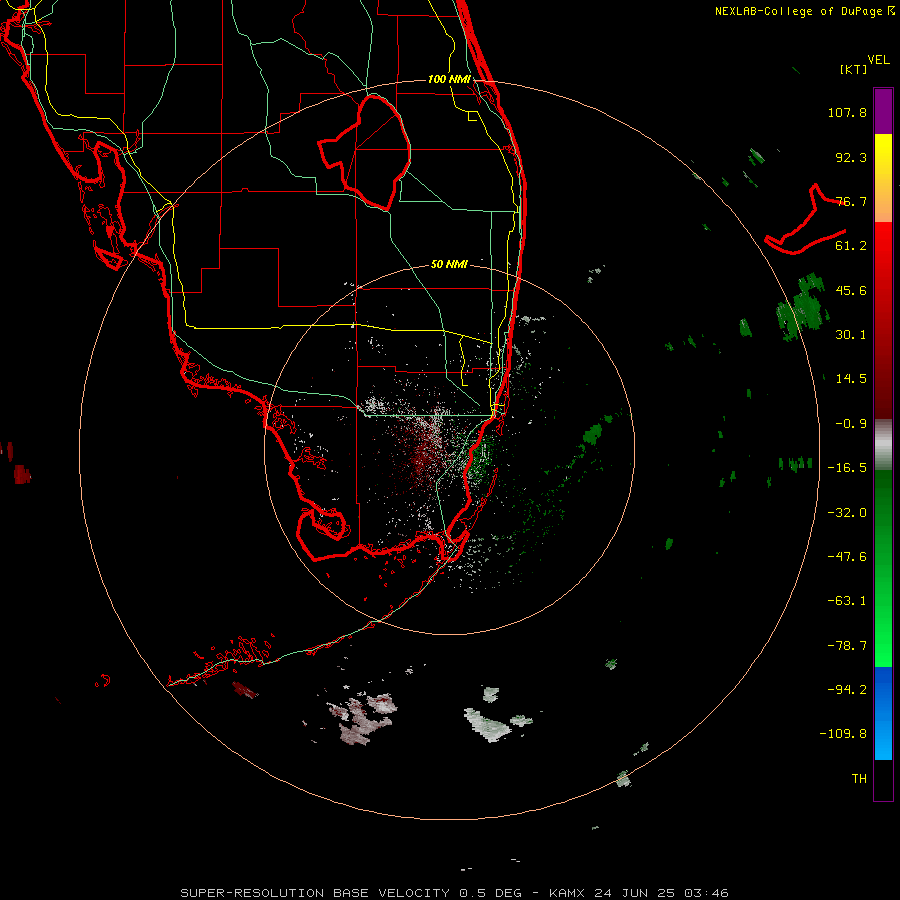Image resolution: width=900 pixels, height=900 pixels.
Task: Click the -32.0 velocity scale value
Action: (x=847, y=513)
